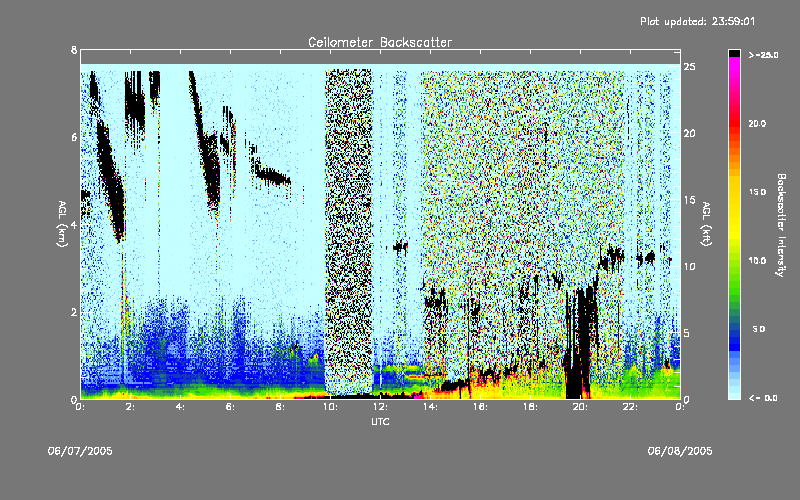
Task: Click the yellow band of the colorbar
Action: pos(734,209)
